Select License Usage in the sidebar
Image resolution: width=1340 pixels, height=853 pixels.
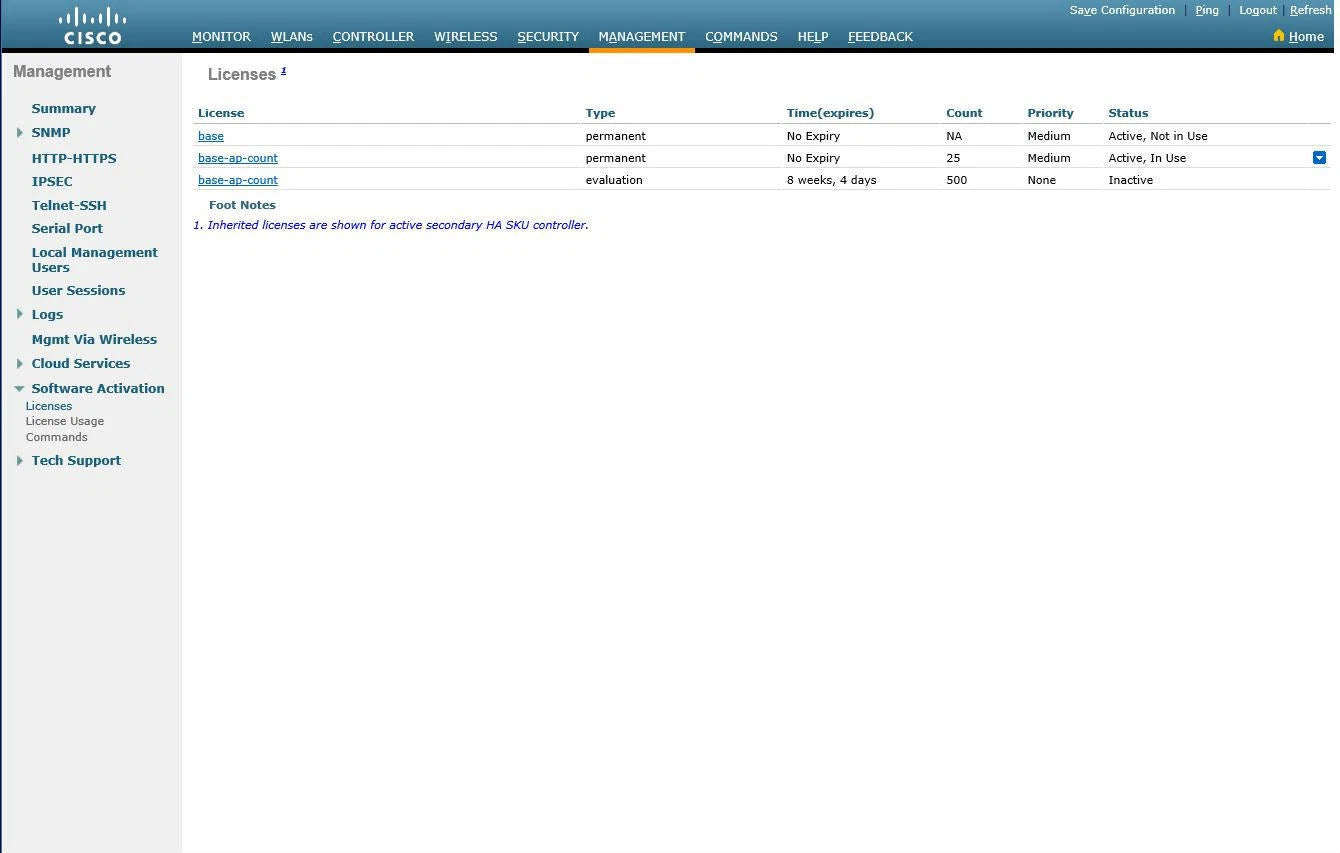pos(65,421)
